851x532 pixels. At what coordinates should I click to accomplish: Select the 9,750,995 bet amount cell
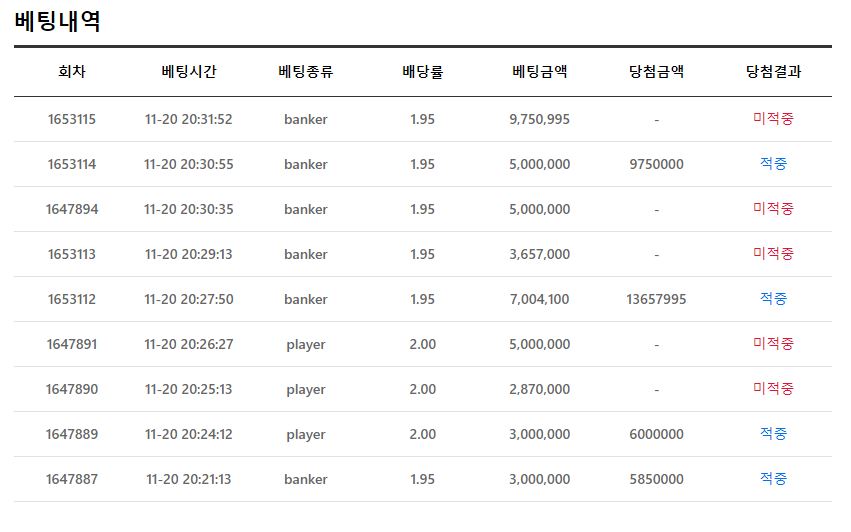tap(539, 119)
